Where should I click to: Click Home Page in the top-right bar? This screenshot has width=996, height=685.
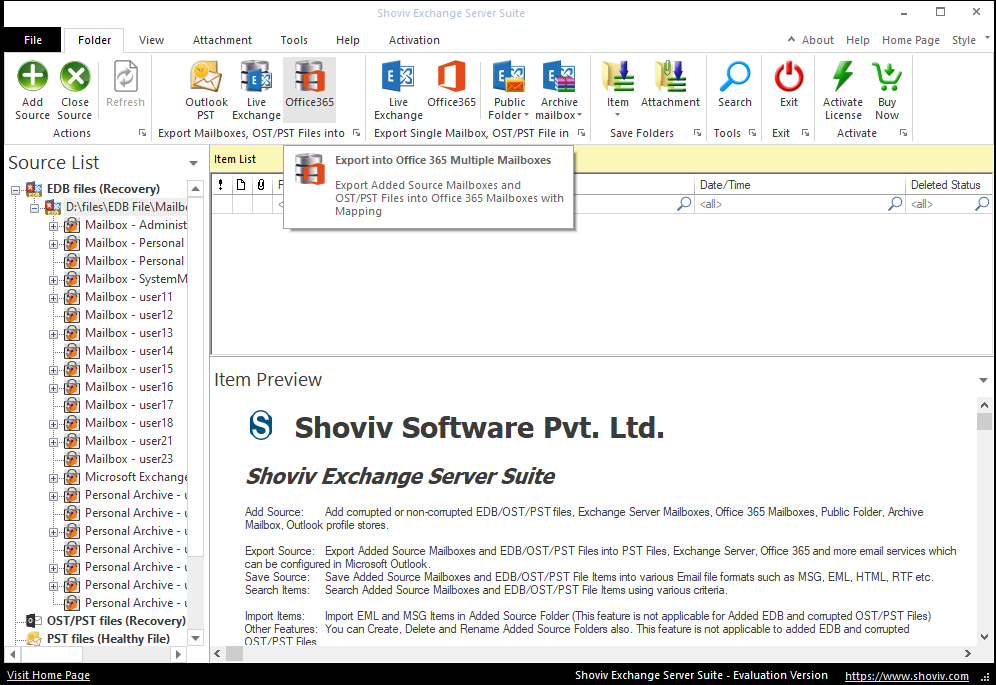[910, 40]
